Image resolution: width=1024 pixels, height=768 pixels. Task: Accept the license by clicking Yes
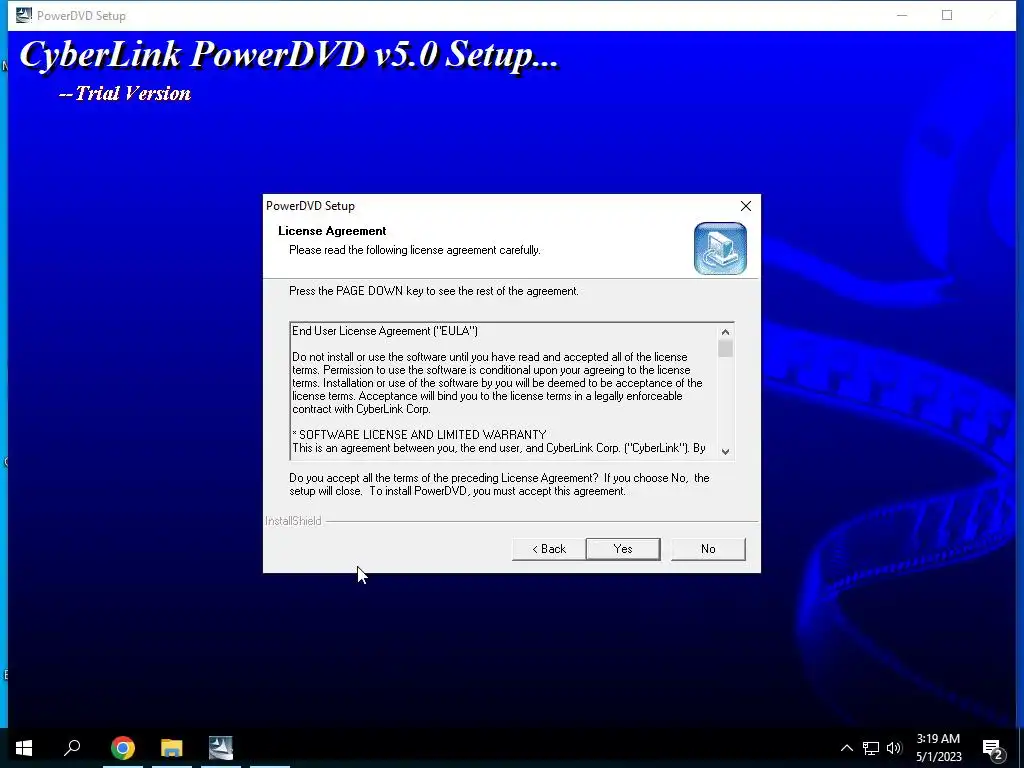(x=622, y=549)
